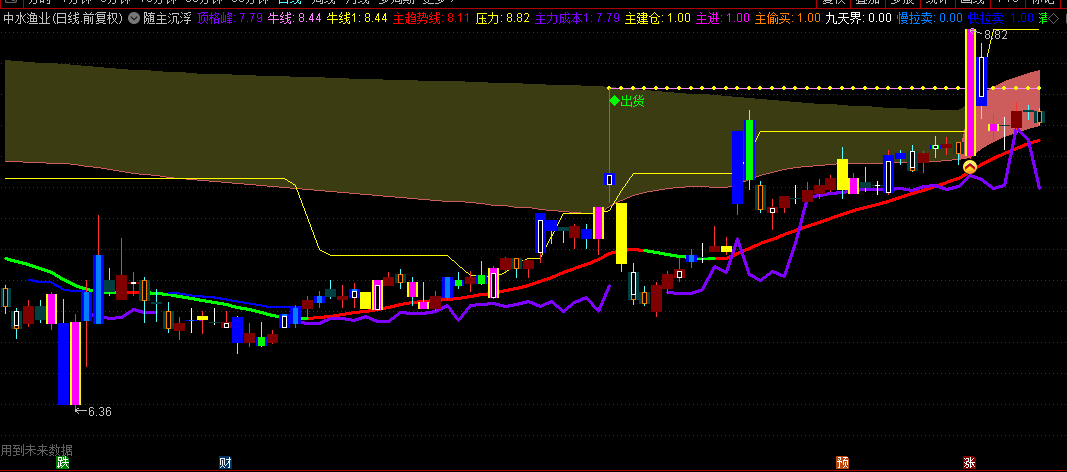Click the 牛线: 8.44 pink indicator label
This screenshot has width=1067, height=472.
pyautogui.click(x=294, y=18)
